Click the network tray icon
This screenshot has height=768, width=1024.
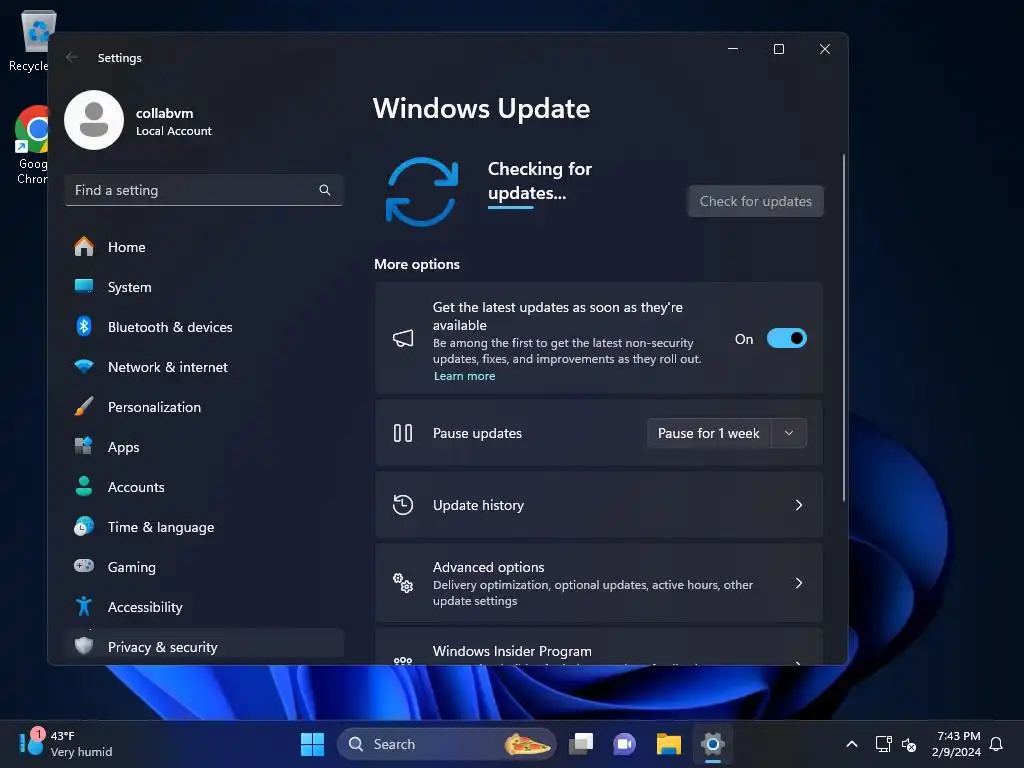[x=883, y=744]
